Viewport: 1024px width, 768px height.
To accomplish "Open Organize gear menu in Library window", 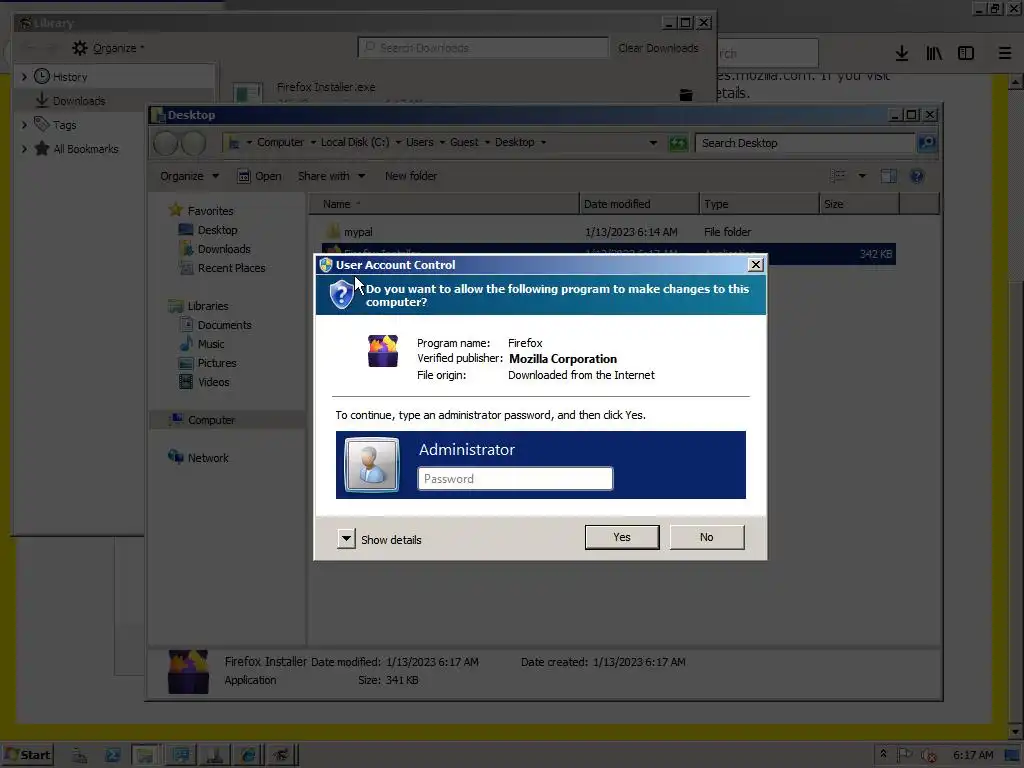I will pyautogui.click(x=108, y=48).
